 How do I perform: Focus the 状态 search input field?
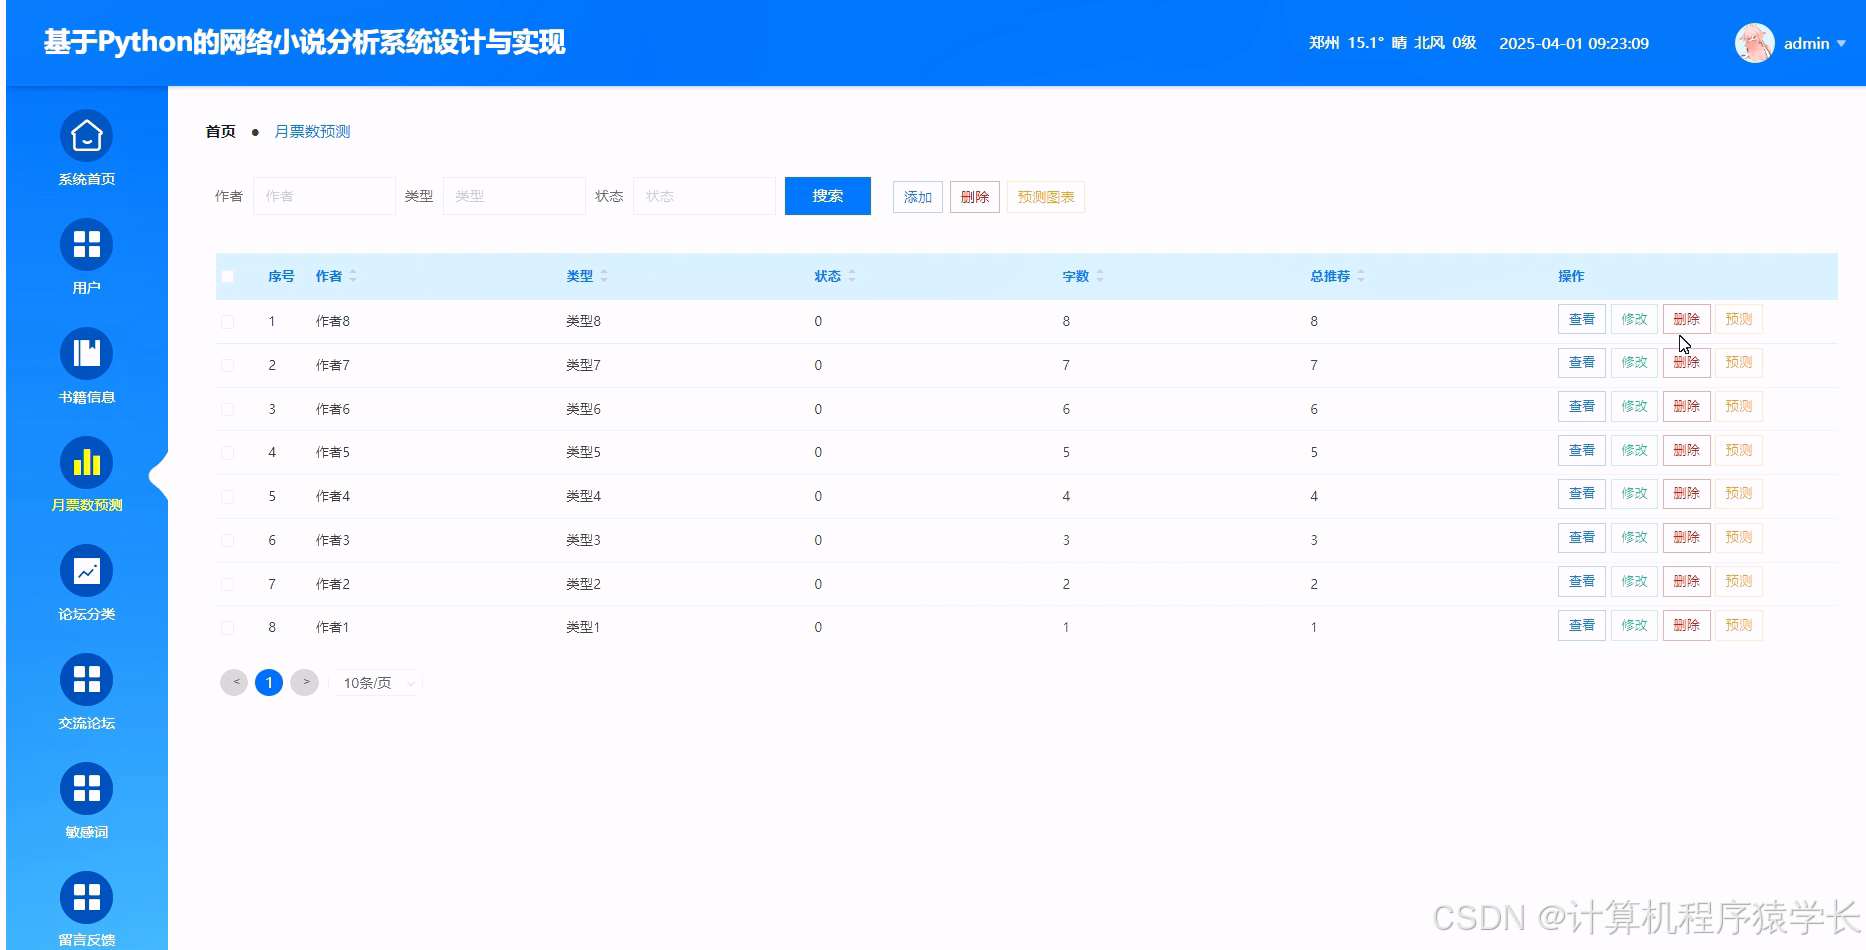704,196
